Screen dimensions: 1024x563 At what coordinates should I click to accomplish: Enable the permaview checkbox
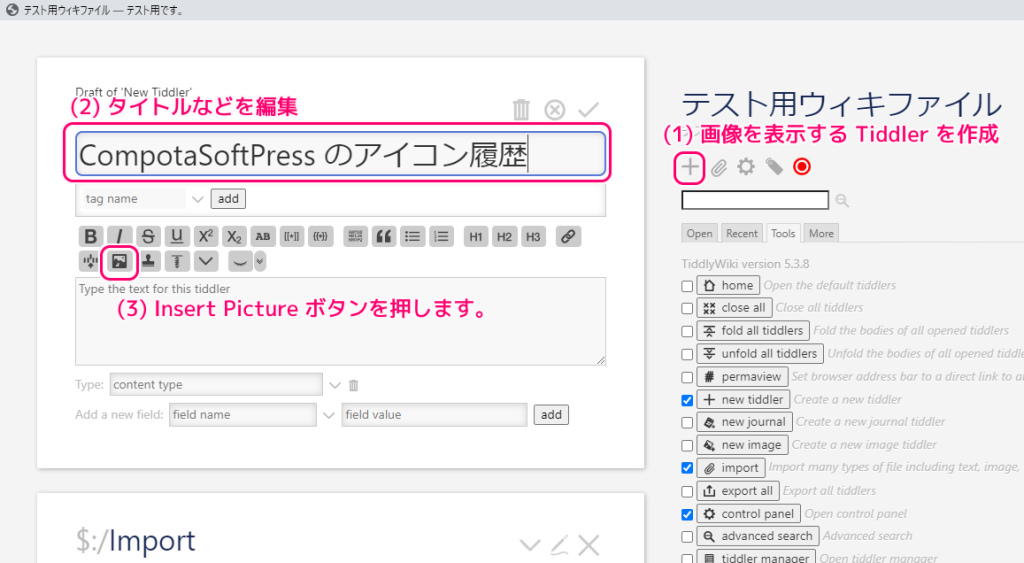point(687,377)
